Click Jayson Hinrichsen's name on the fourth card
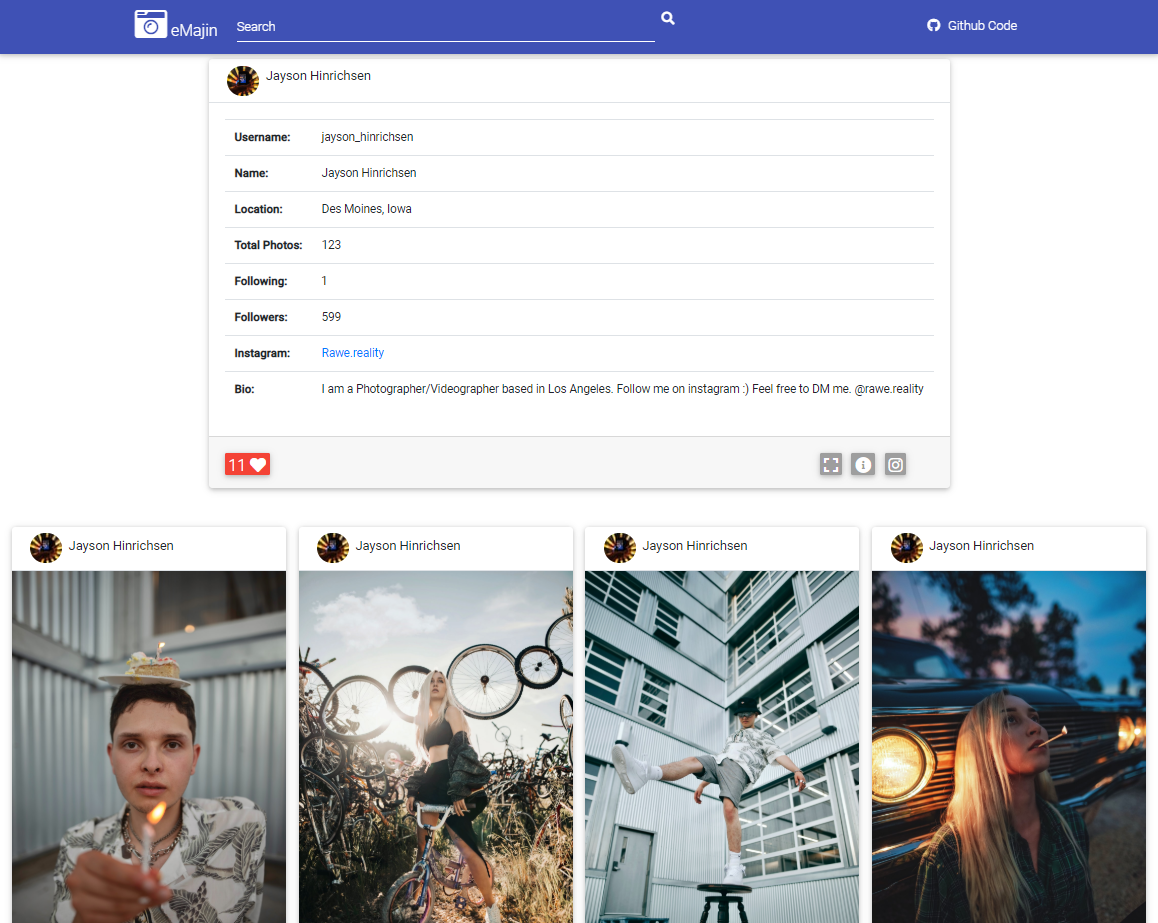 coord(981,545)
